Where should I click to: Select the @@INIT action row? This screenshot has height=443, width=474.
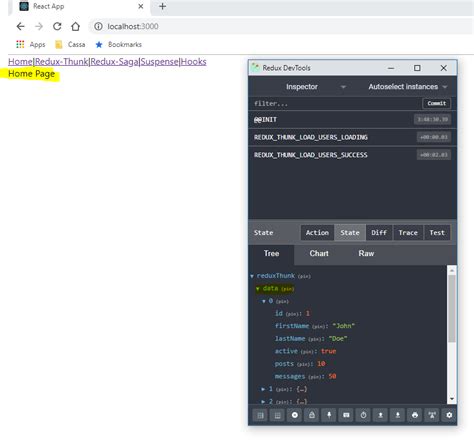click(352, 119)
